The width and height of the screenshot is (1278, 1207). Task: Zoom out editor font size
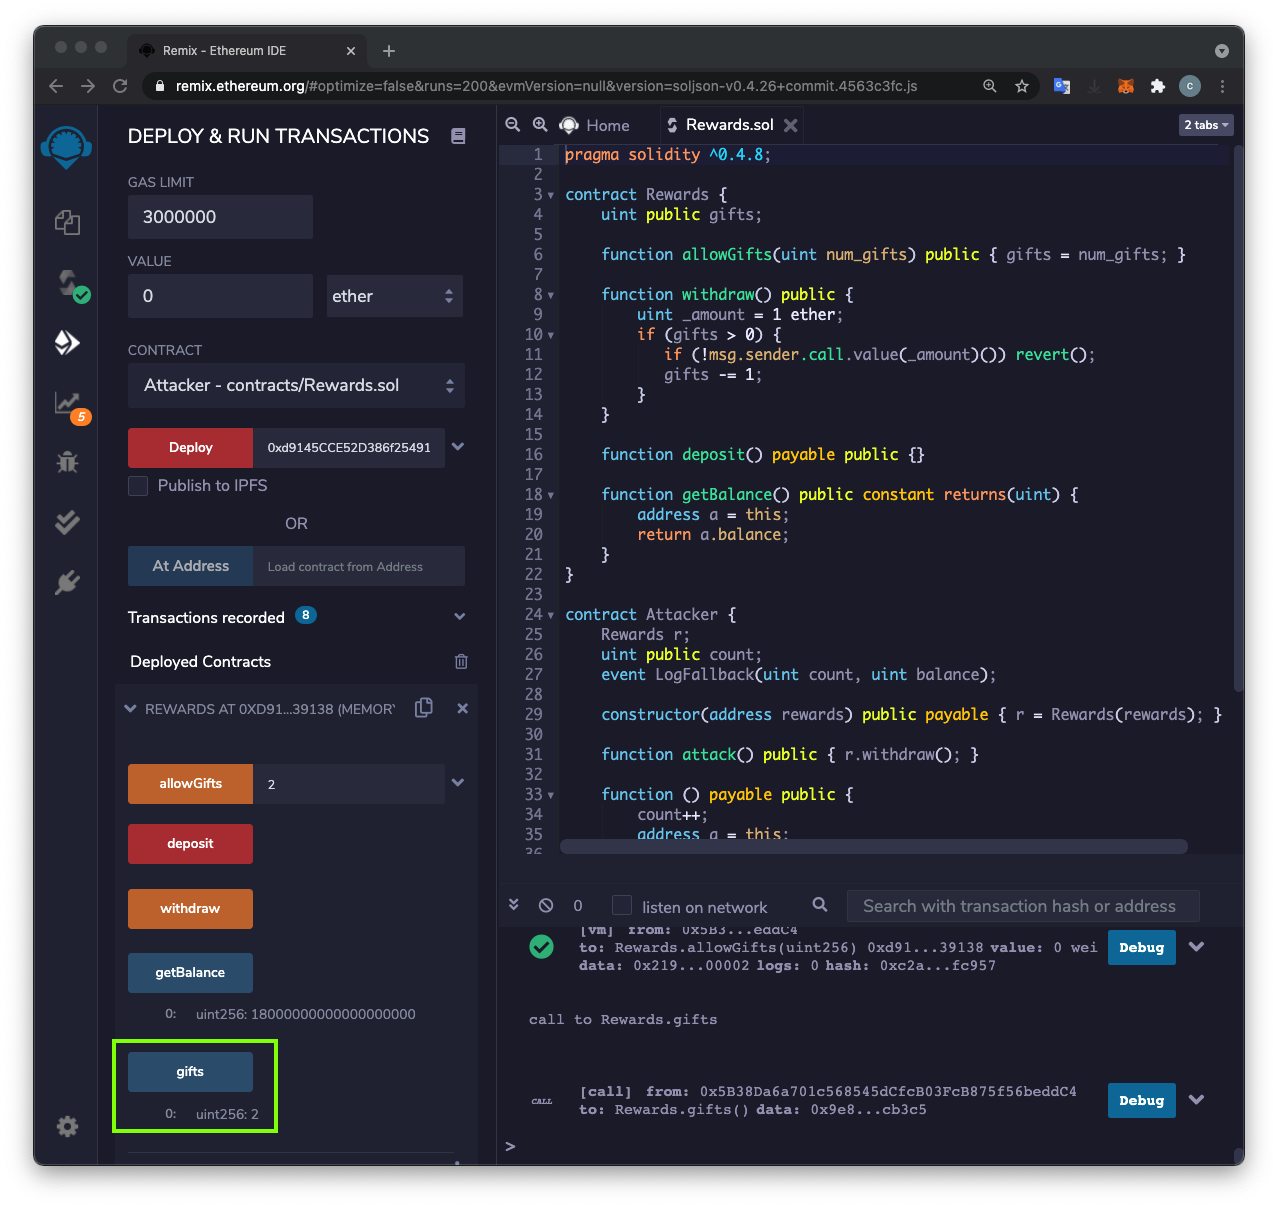(x=512, y=125)
